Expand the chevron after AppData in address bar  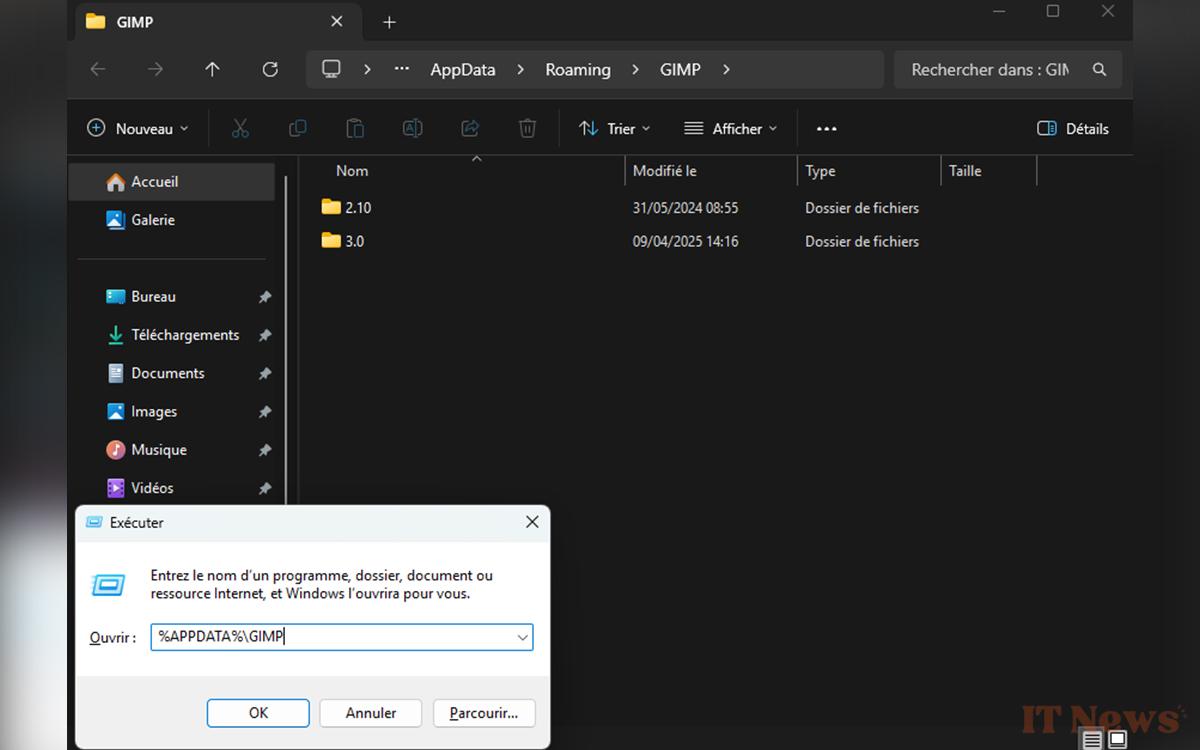click(520, 70)
